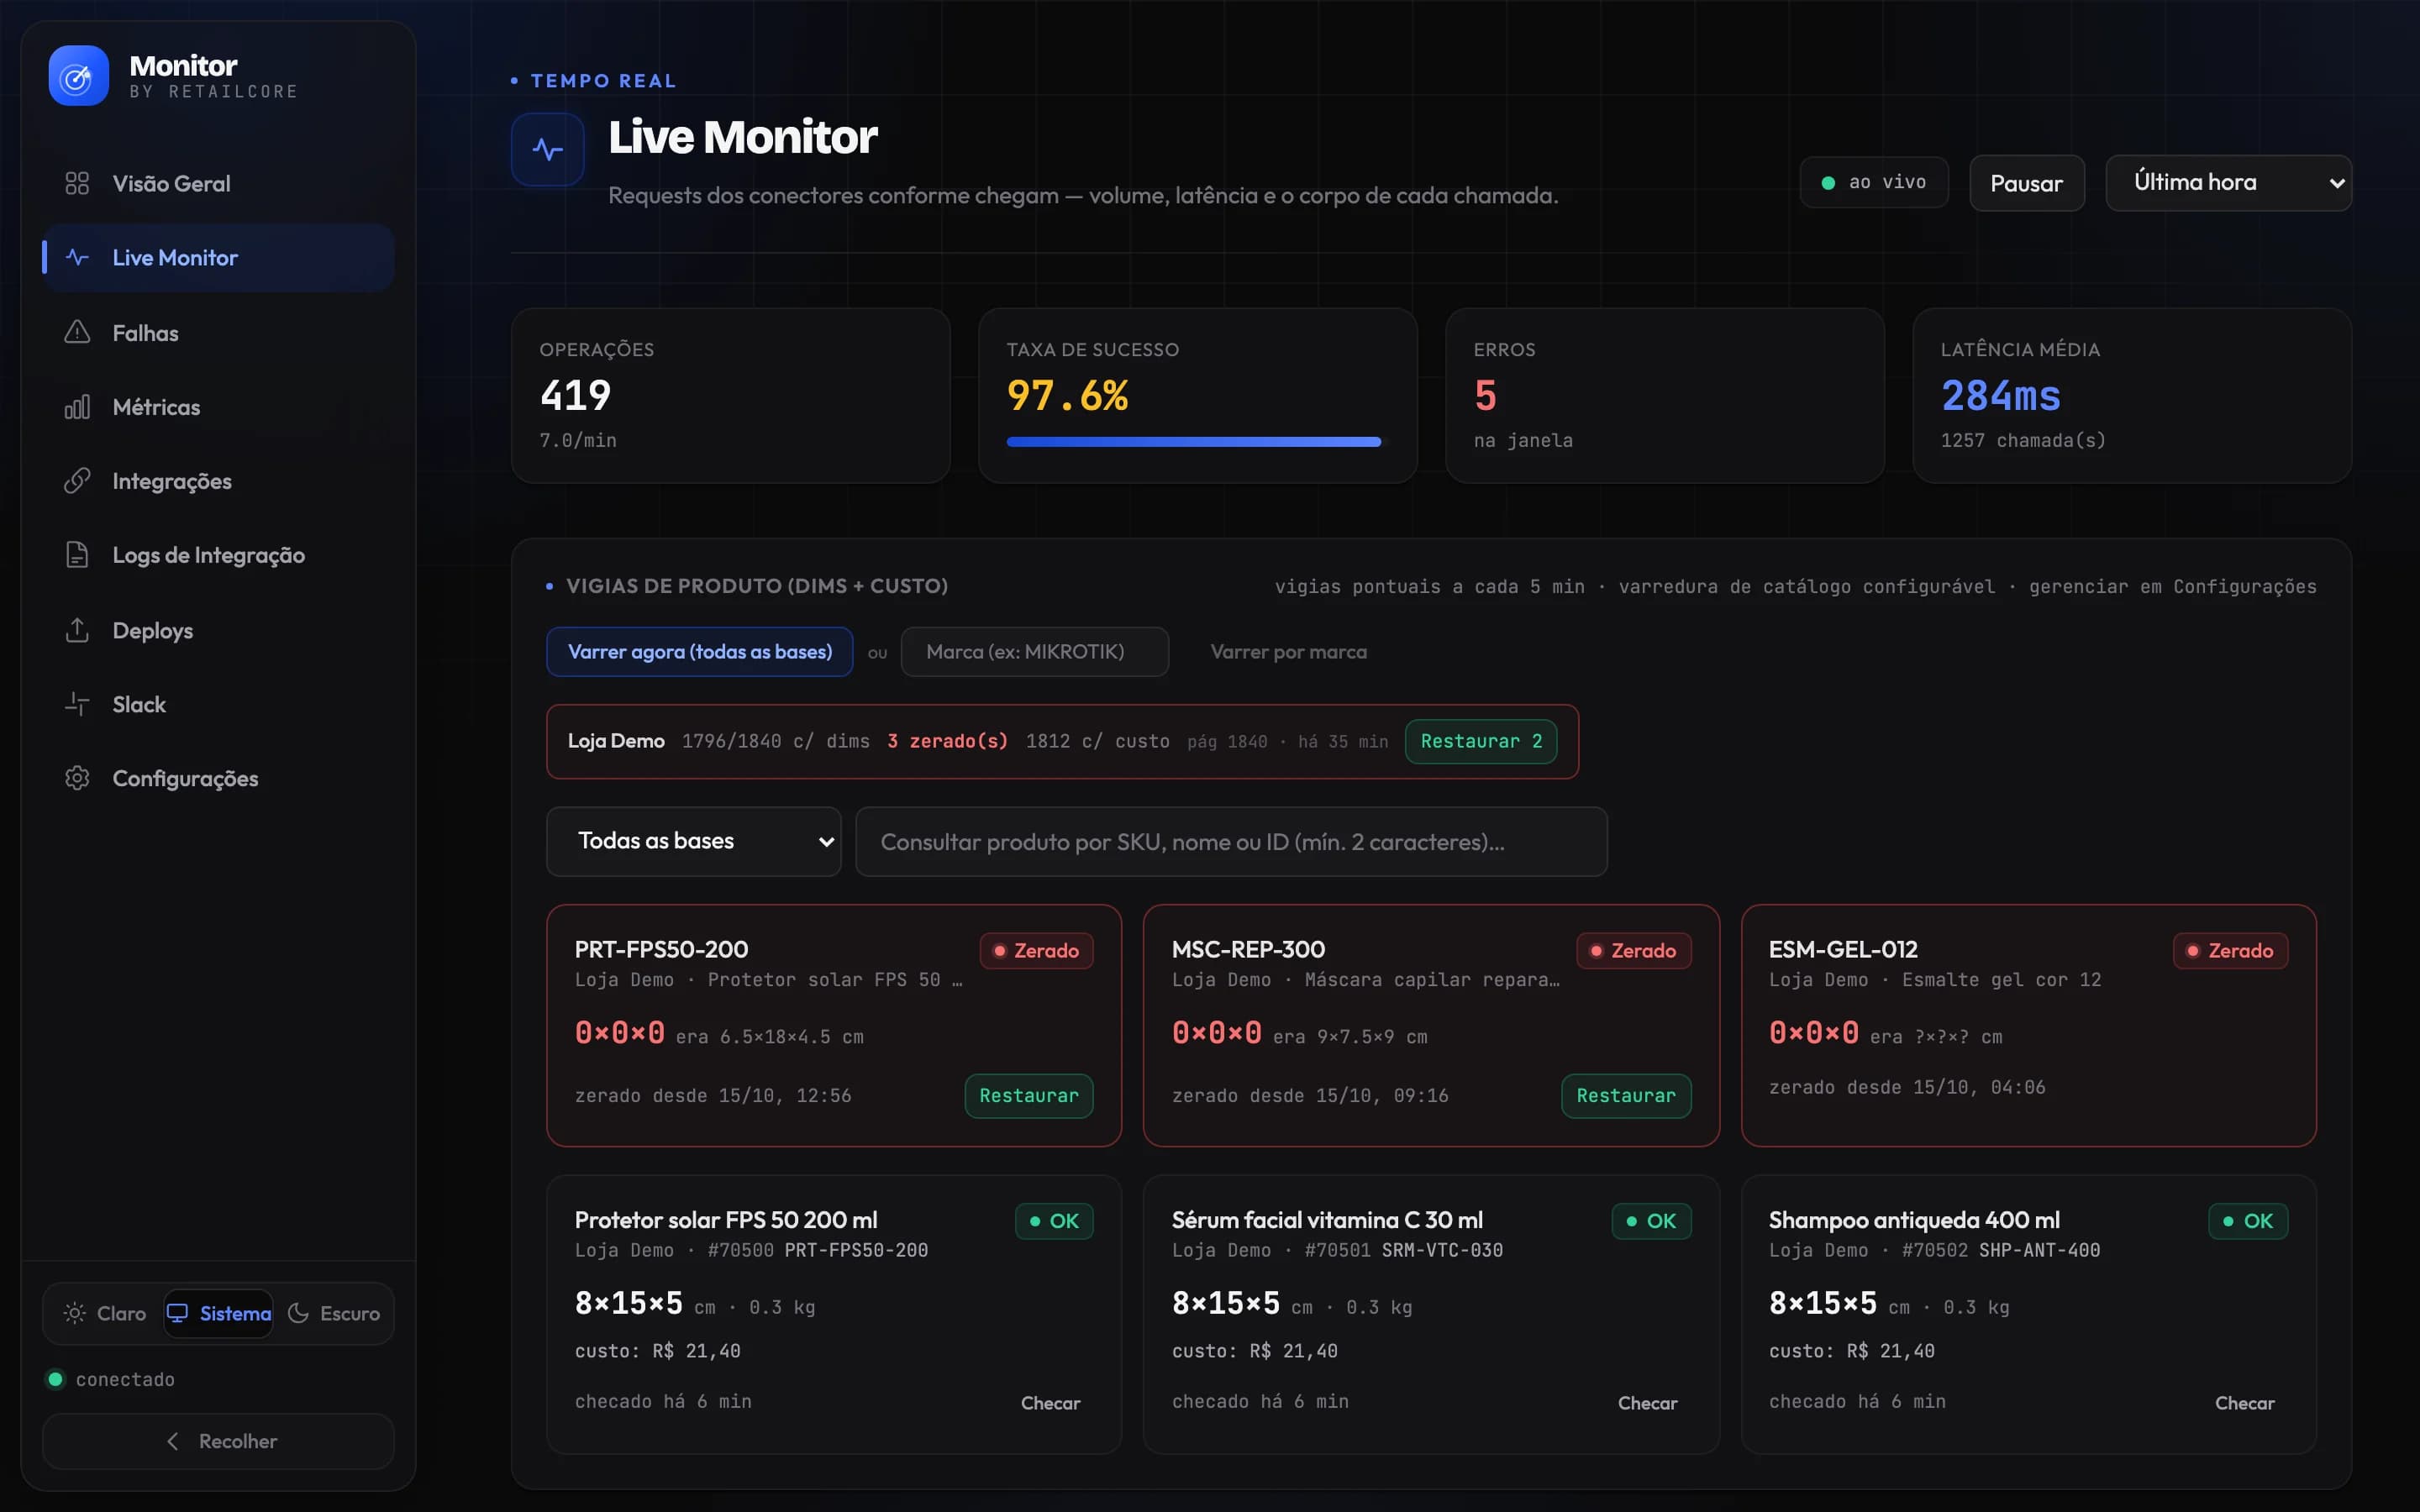Click the Live Monitor pulse icon in sidebar
2420x1512 pixels.
77,257
